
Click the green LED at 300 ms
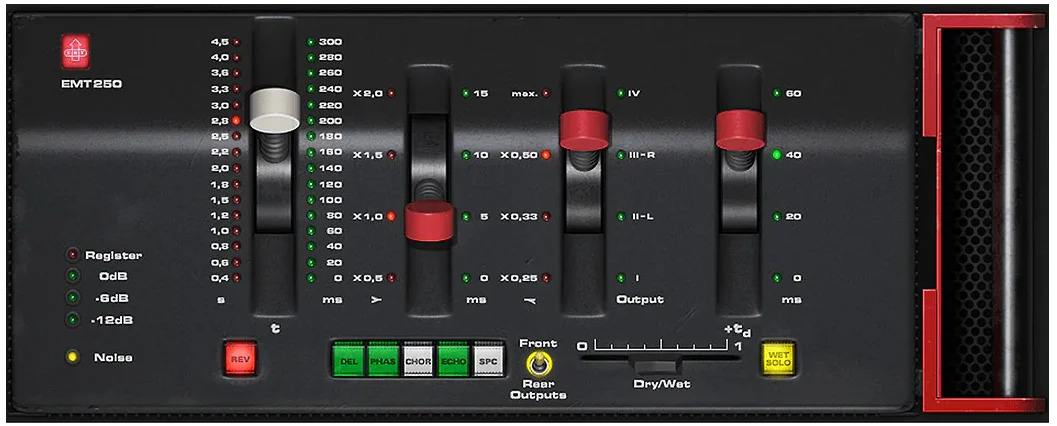(311, 42)
